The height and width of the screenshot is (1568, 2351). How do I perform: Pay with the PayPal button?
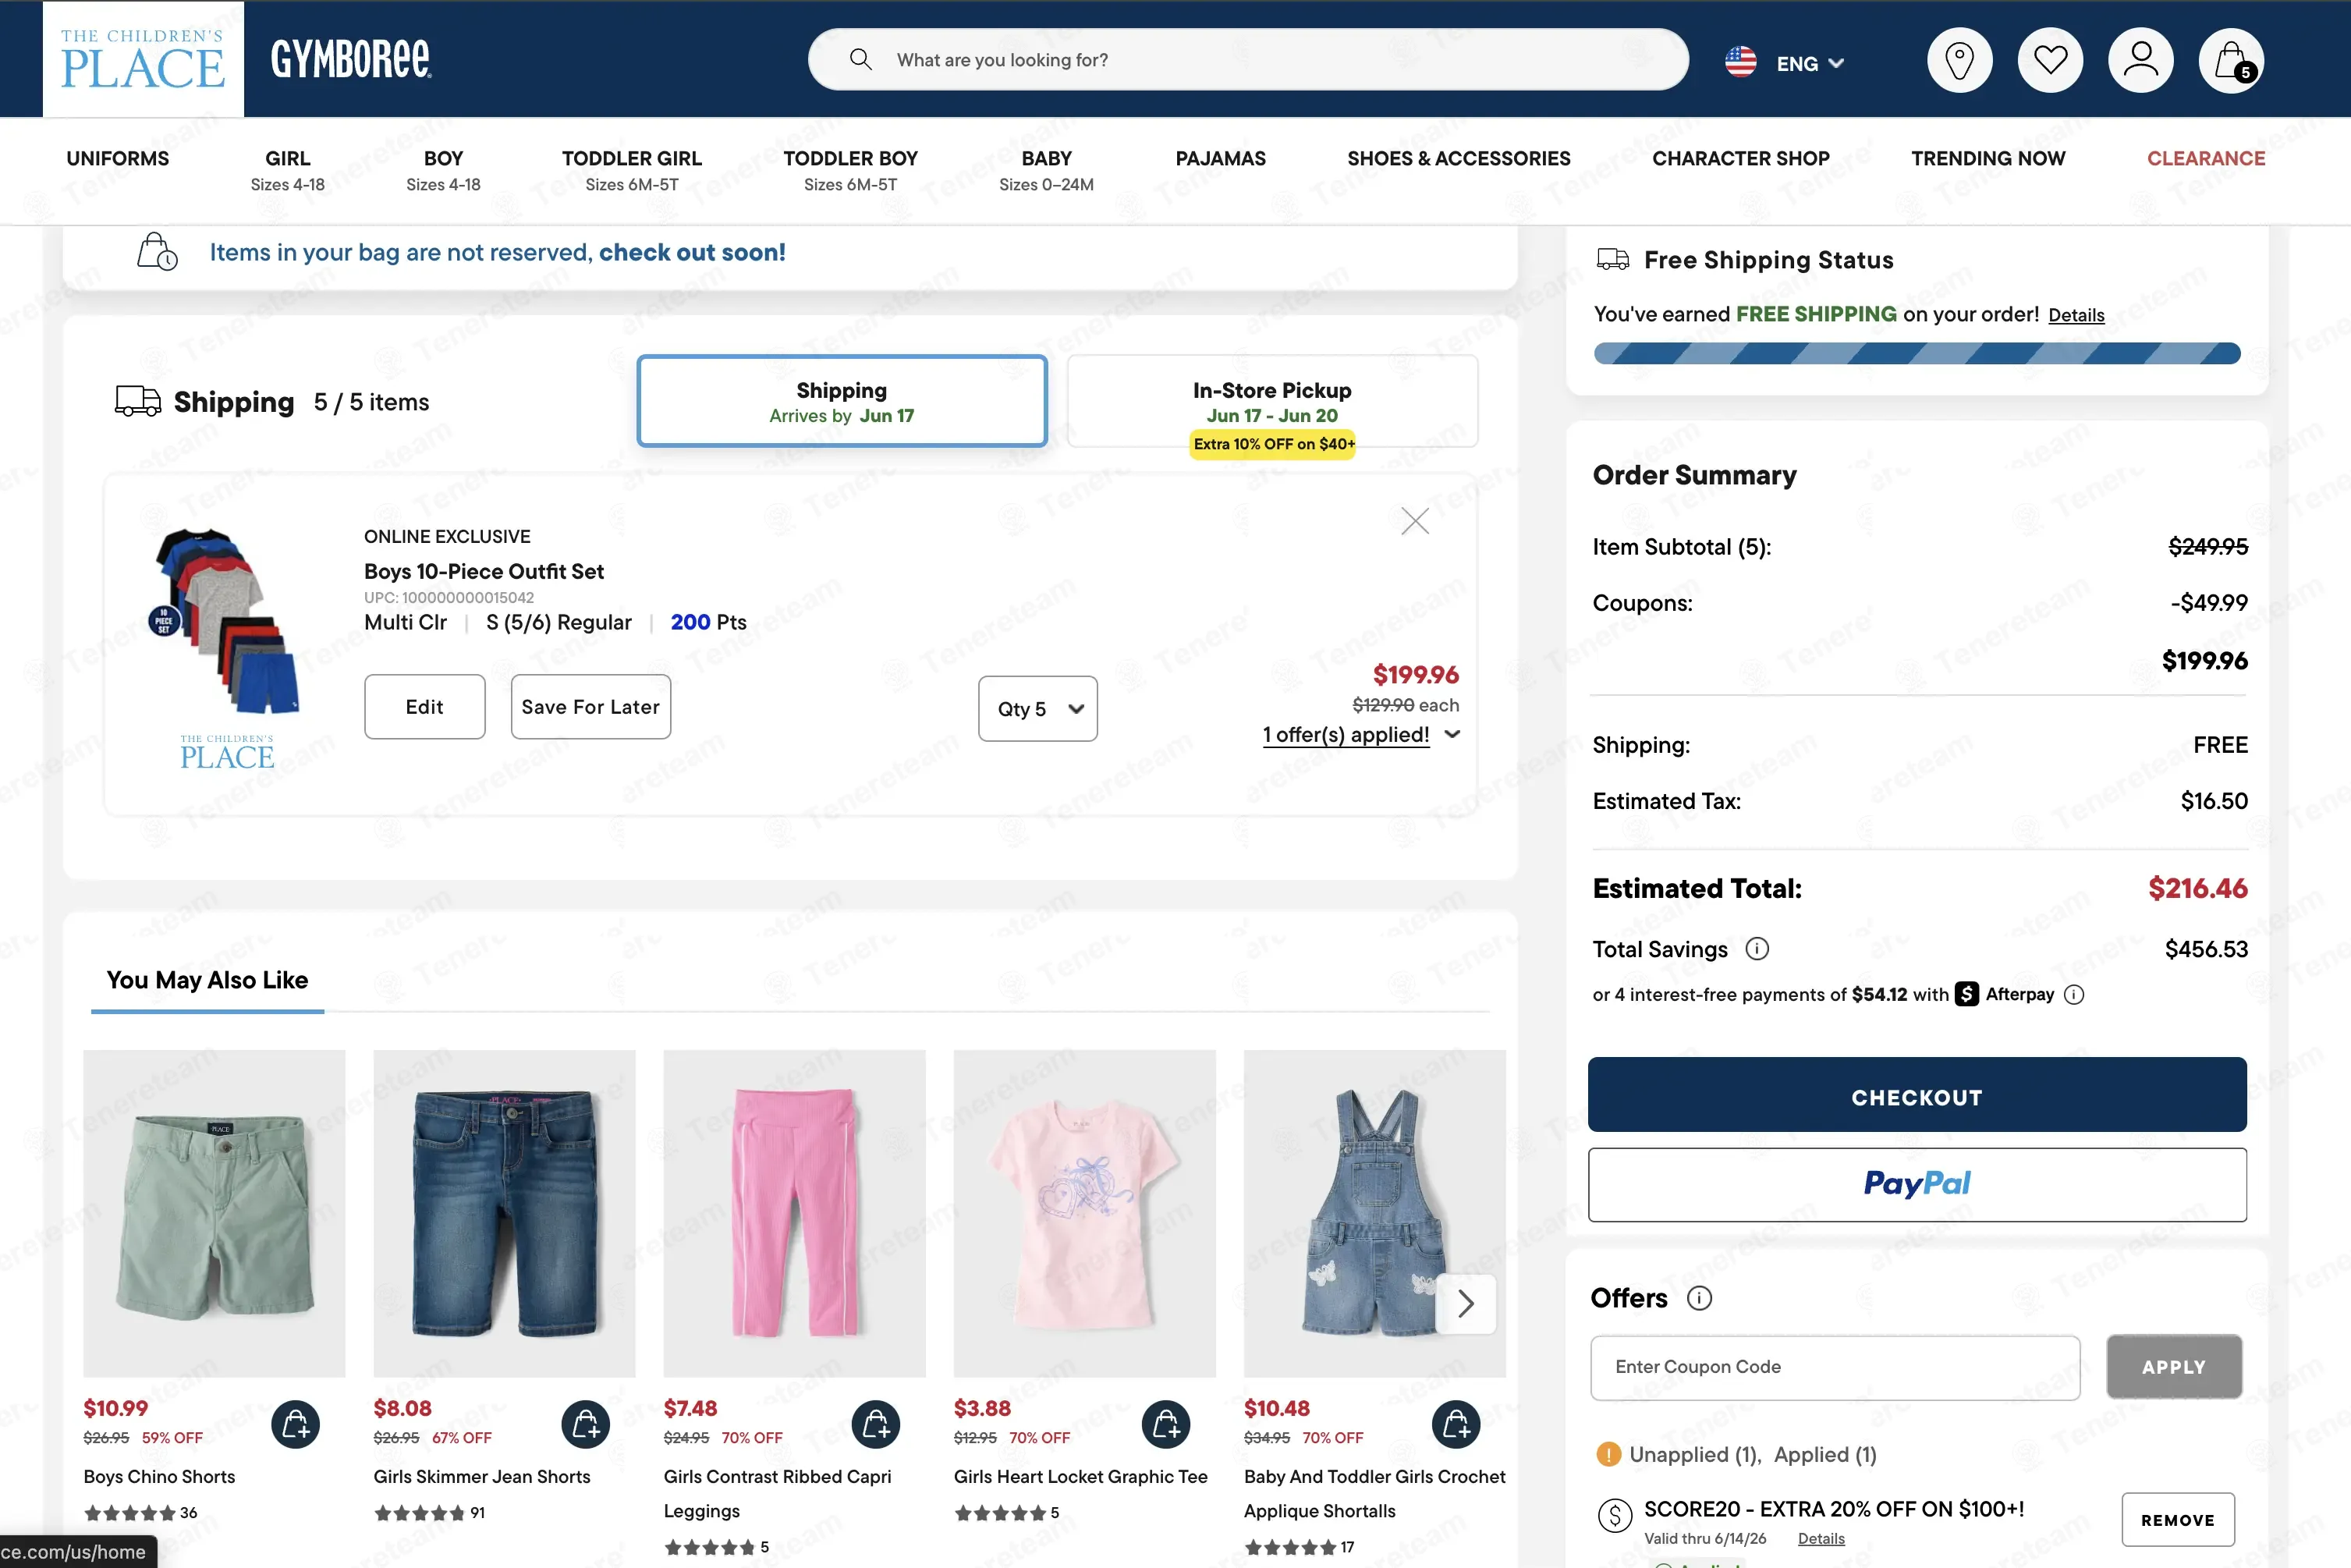[1916, 1185]
